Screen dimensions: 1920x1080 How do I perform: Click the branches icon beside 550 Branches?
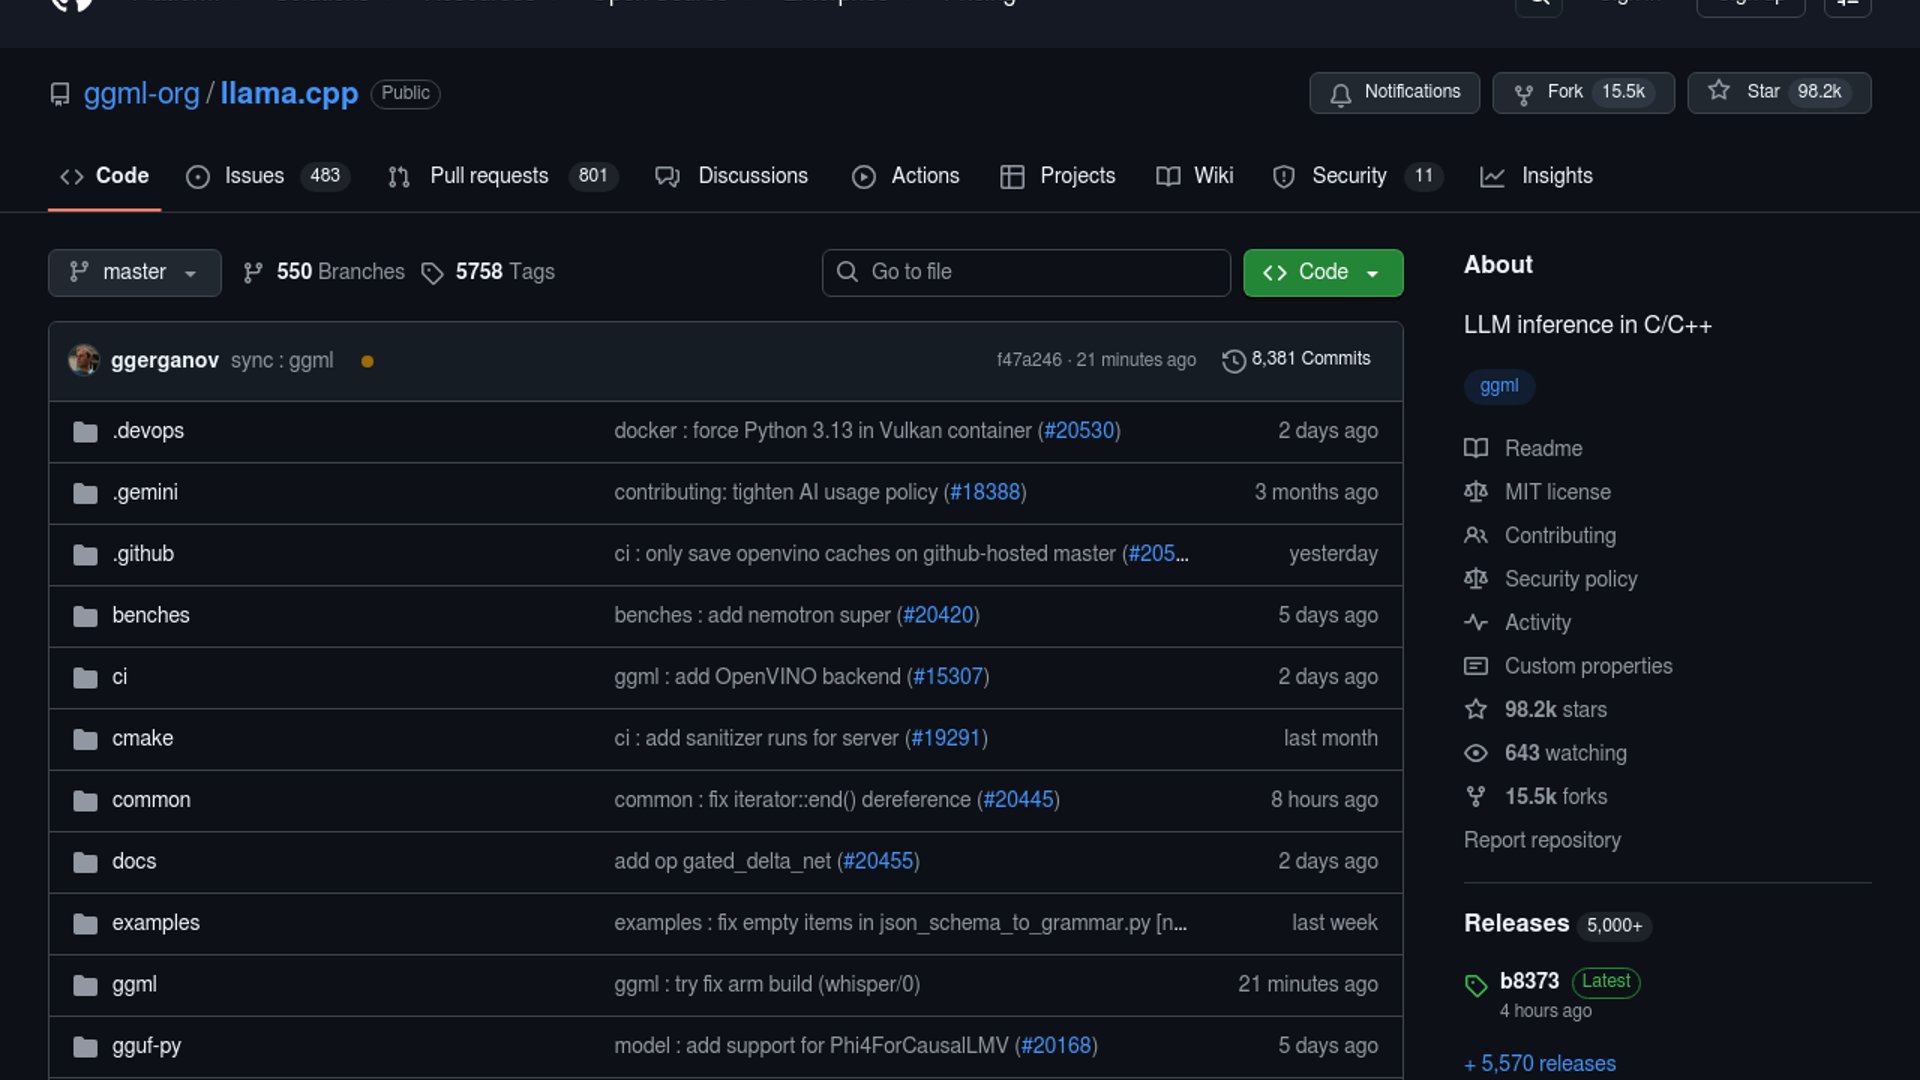click(253, 273)
